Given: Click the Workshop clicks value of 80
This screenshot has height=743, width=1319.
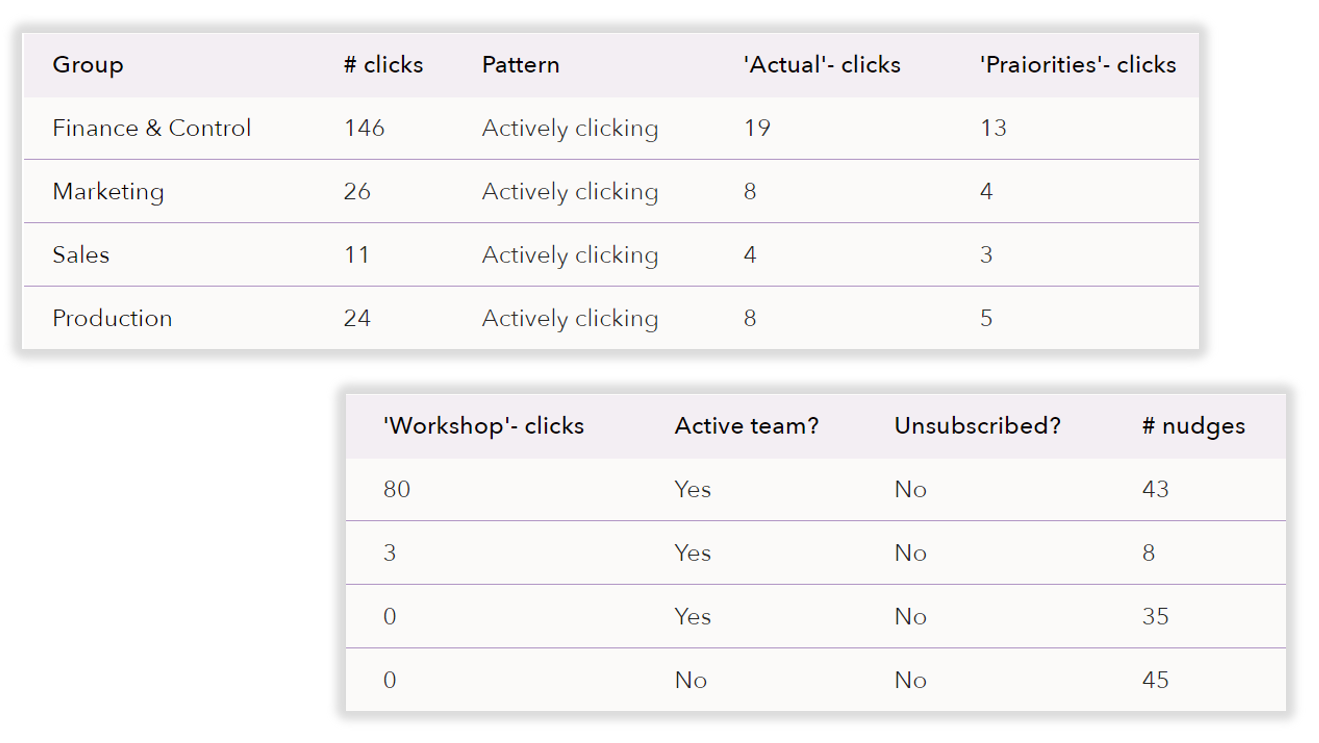Looking at the screenshot, I should [397, 490].
